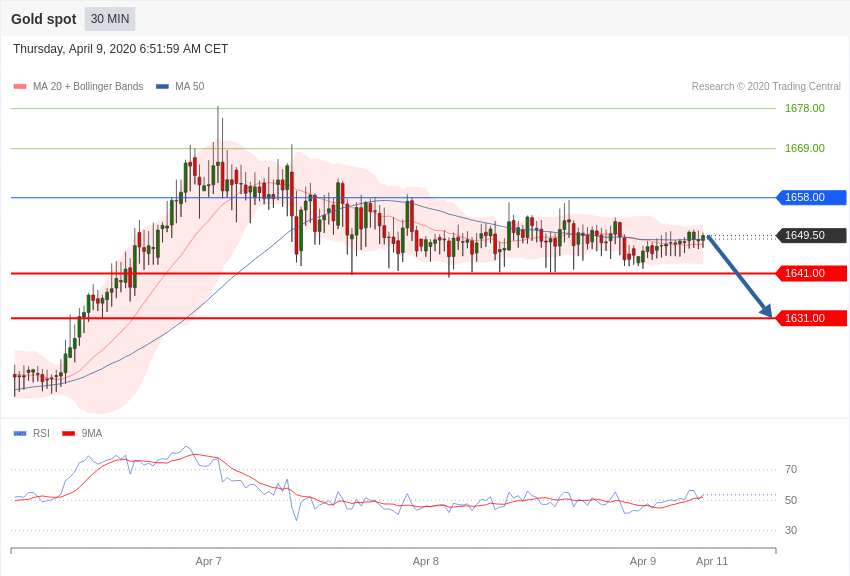
Task: Click the Research © 2020 Trading Central credit
Action: point(766,86)
